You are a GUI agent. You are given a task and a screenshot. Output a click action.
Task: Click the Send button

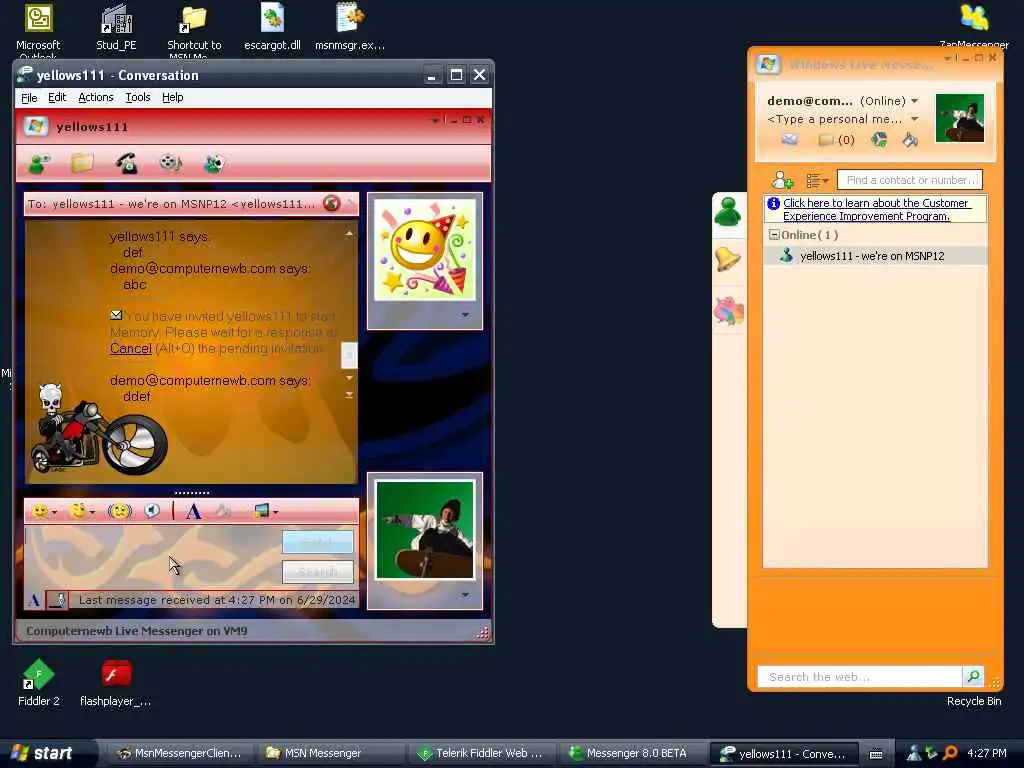click(317, 542)
